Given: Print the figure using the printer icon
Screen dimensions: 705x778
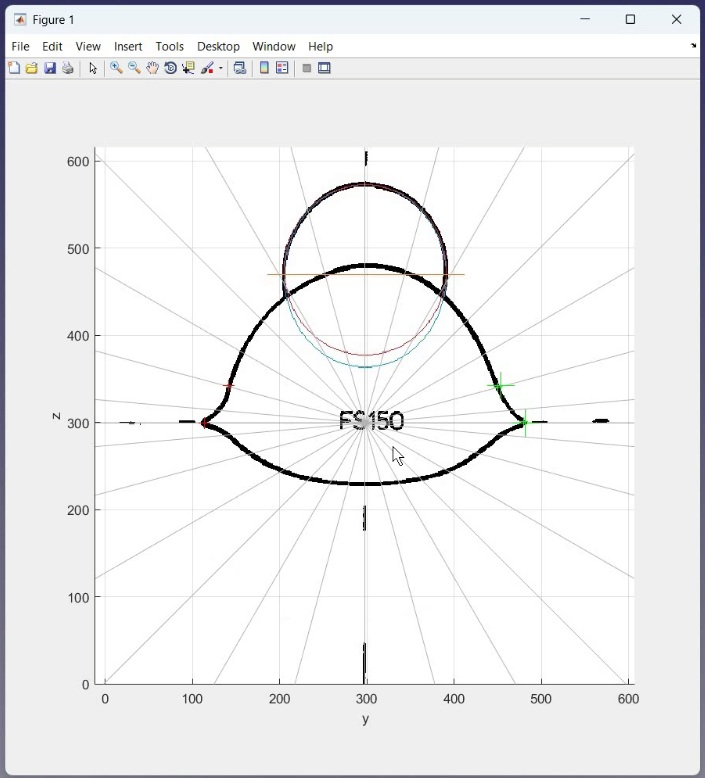Looking at the screenshot, I should pyautogui.click(x=67, y=68).
